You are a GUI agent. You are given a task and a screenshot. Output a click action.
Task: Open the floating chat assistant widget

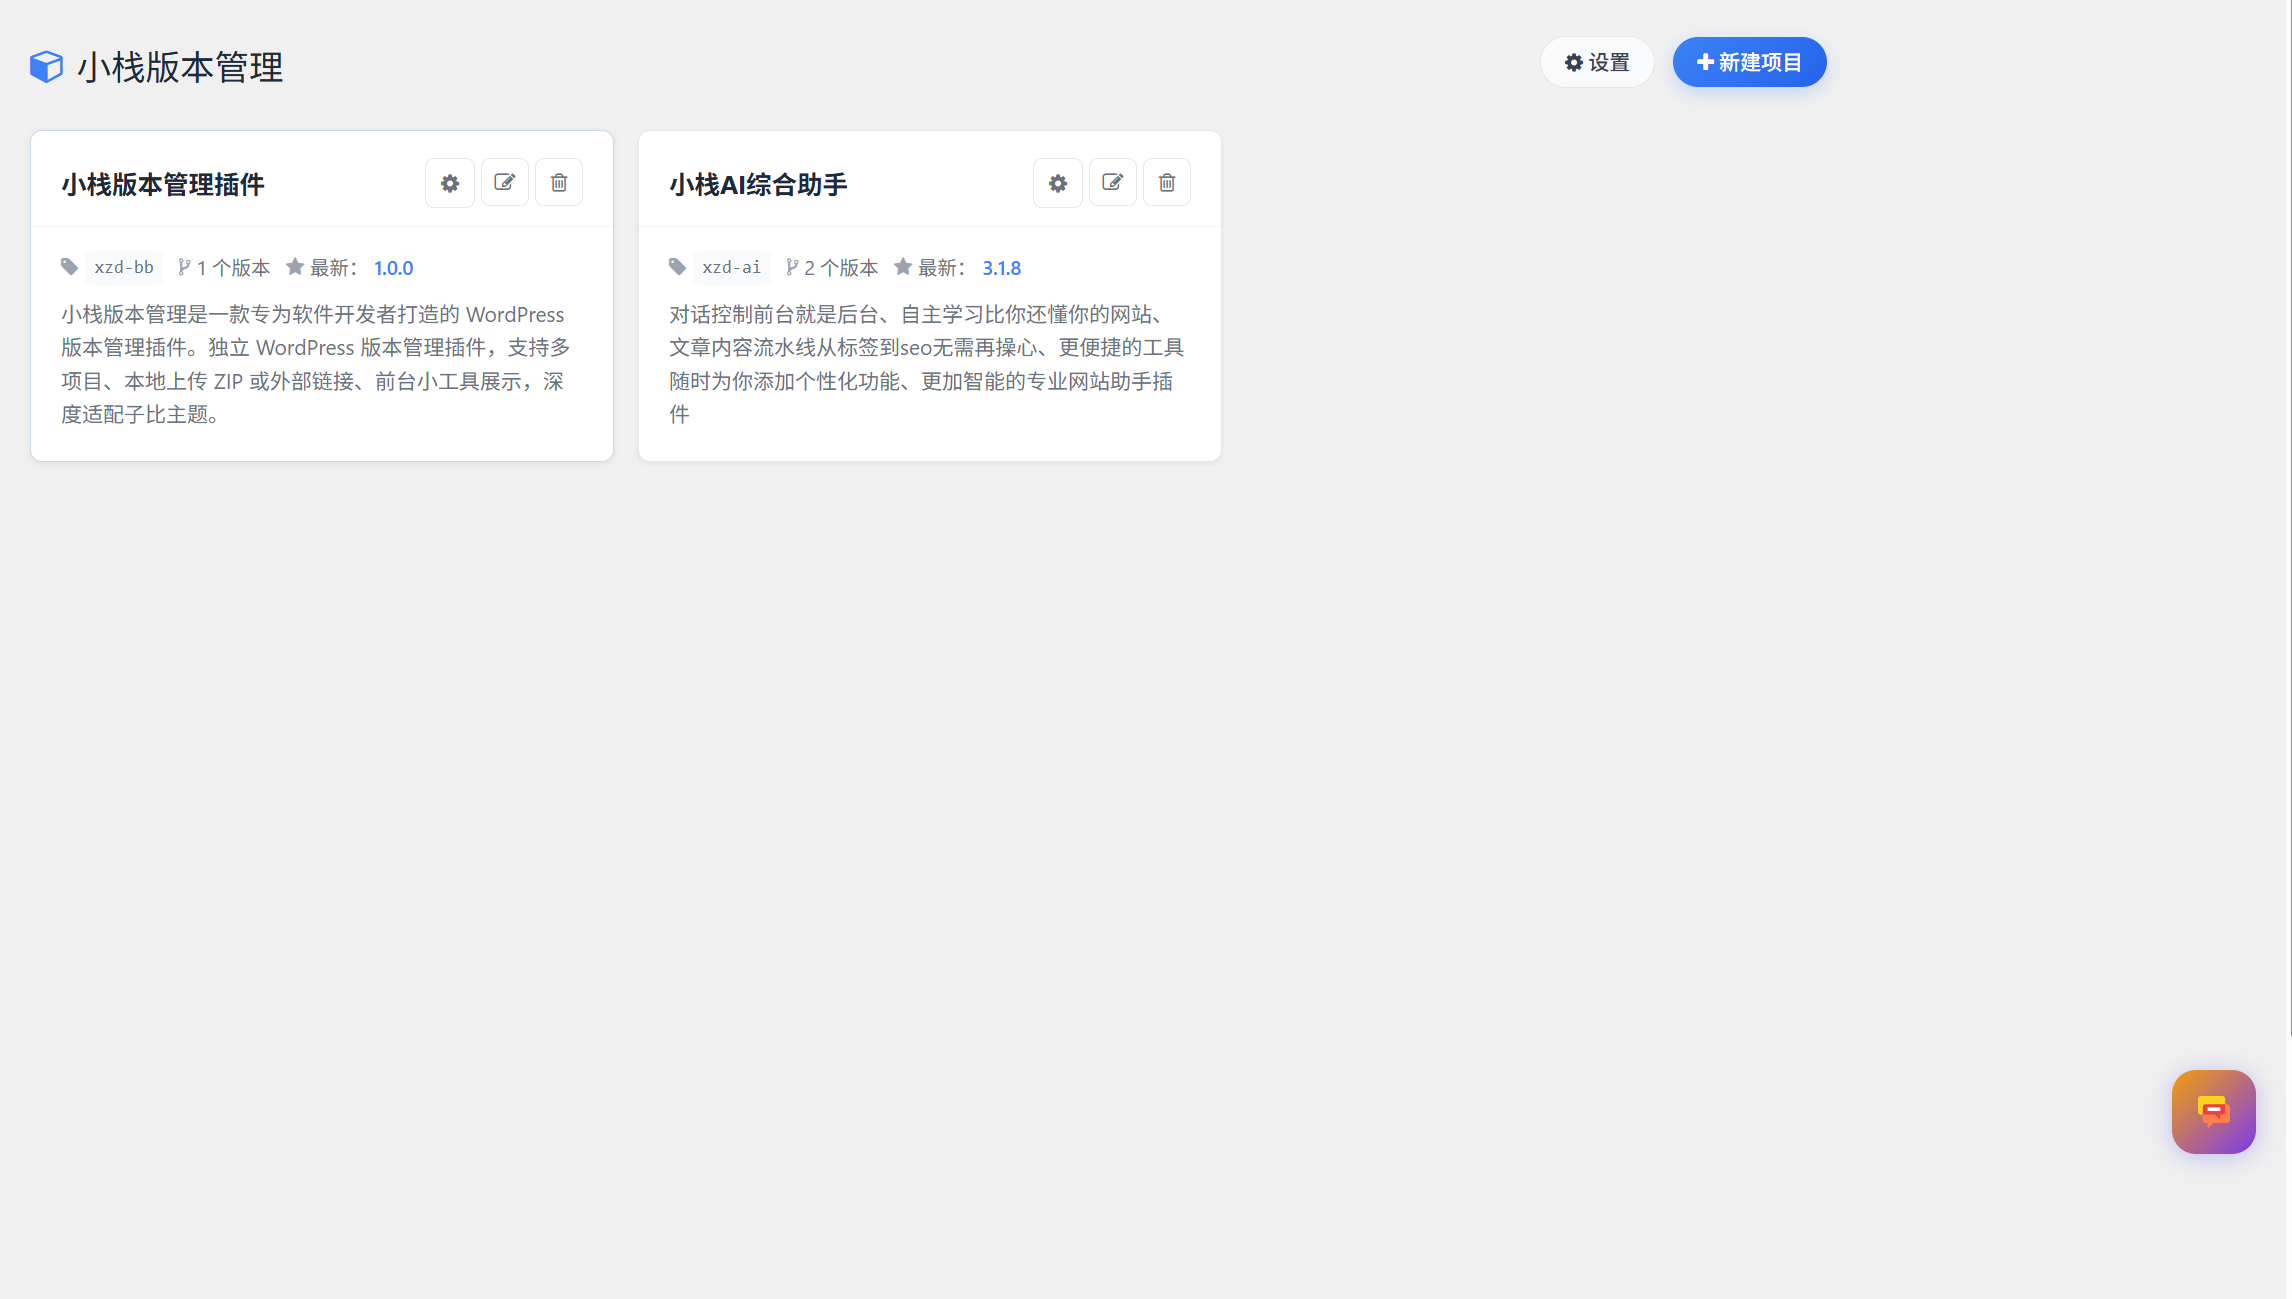pyautogui.click(x=2214, y=1112)
